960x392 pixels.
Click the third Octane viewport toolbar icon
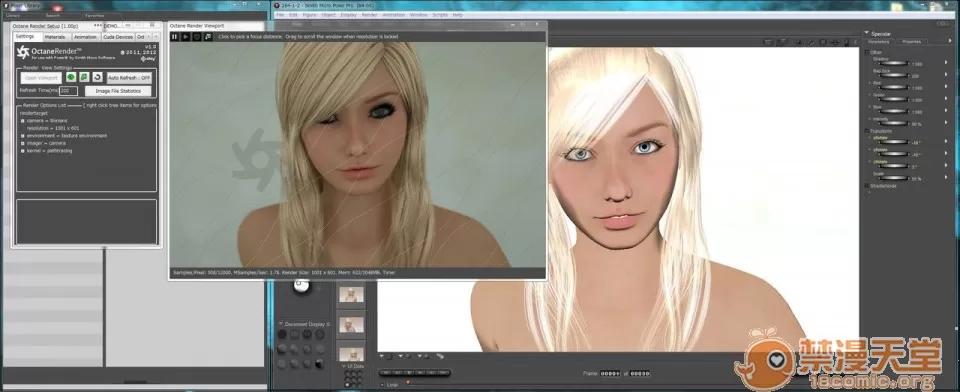point(197,37)
